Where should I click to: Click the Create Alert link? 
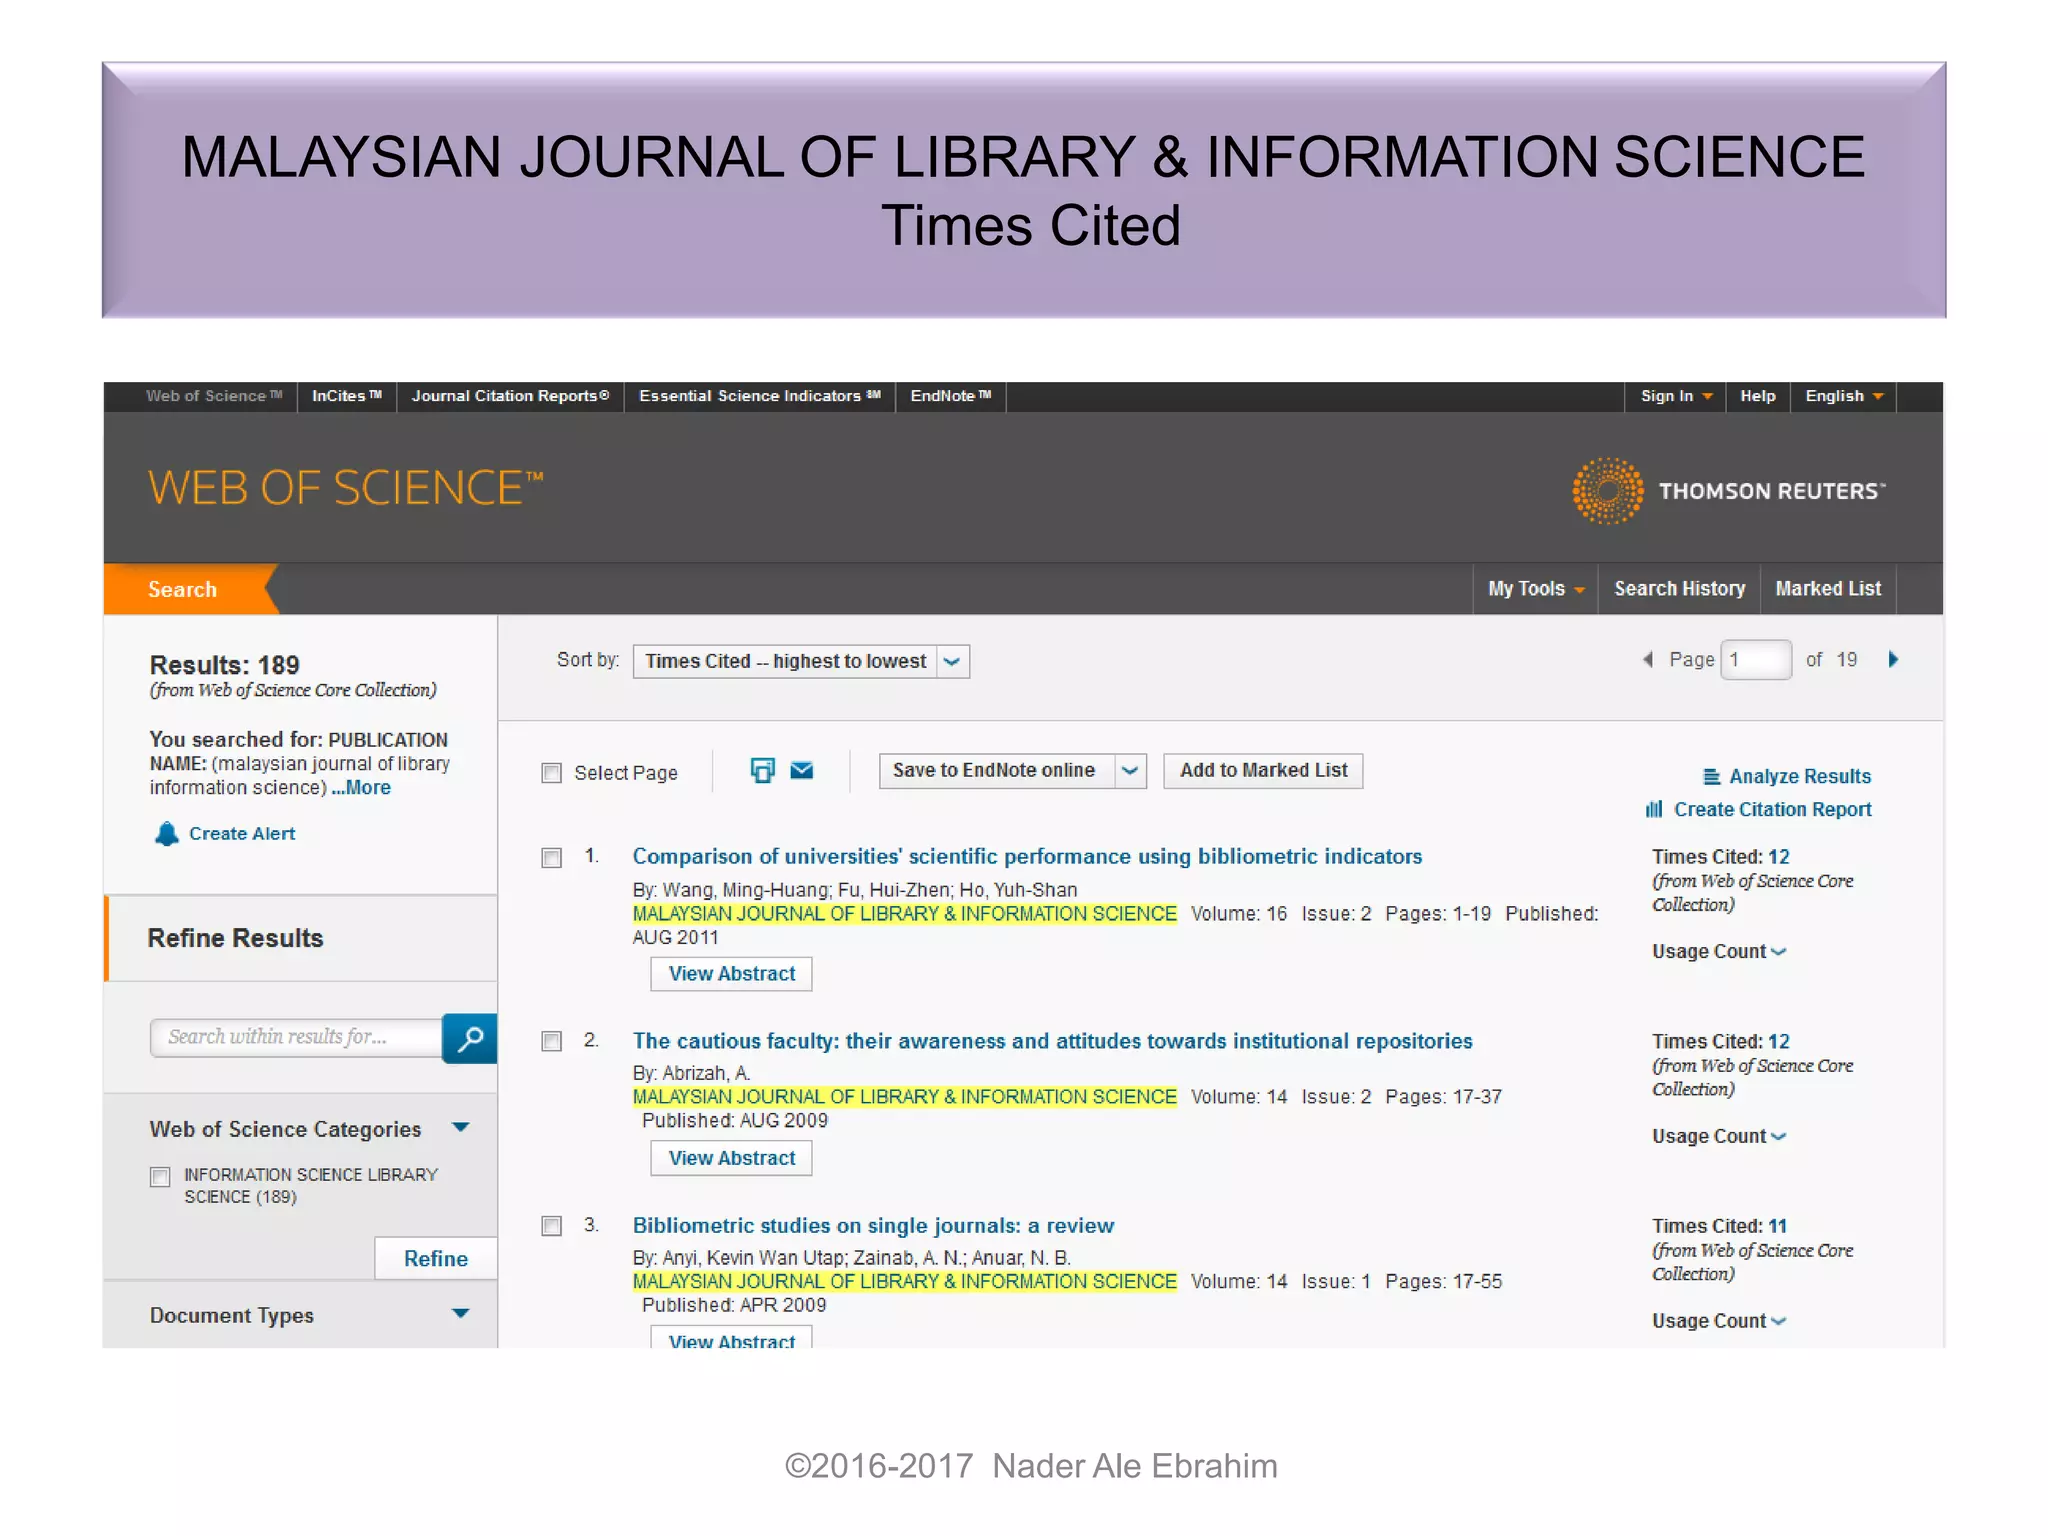pyautogui.click(x=242, y=834)
